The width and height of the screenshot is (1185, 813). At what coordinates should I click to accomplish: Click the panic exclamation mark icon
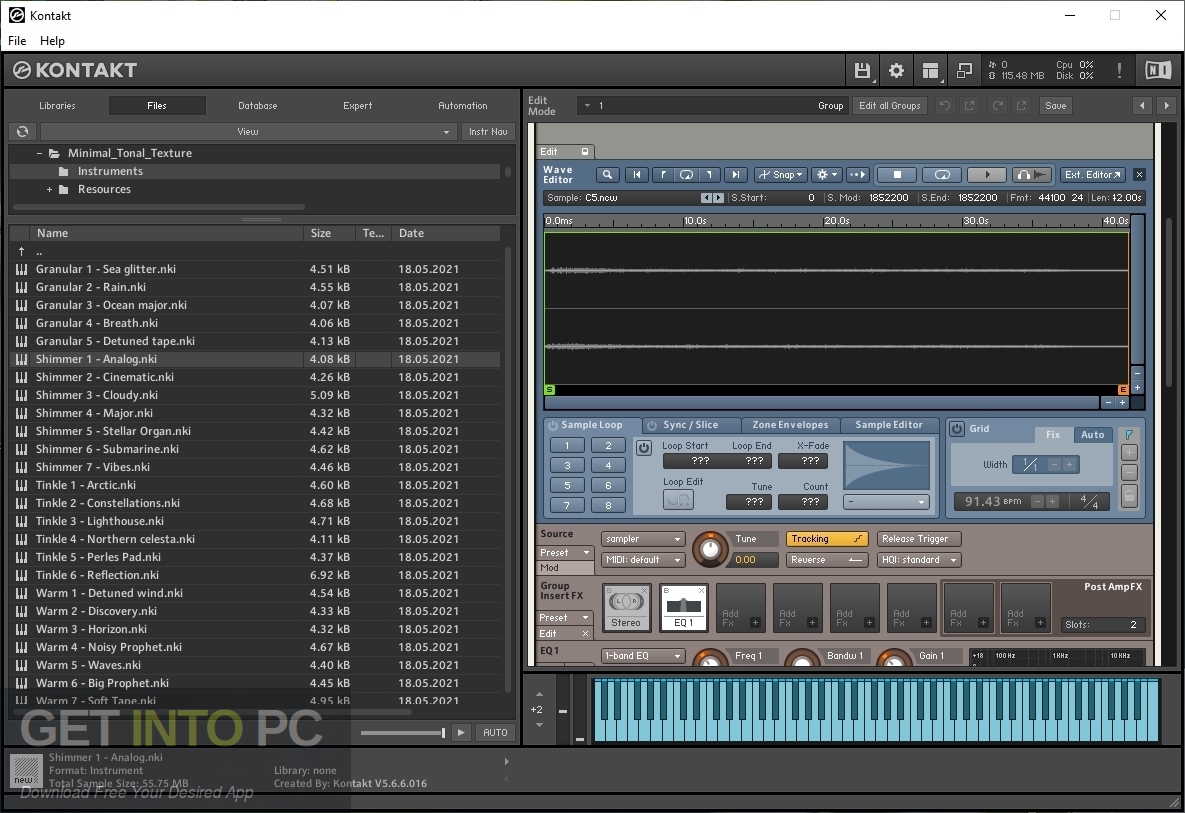(1118, 70)
